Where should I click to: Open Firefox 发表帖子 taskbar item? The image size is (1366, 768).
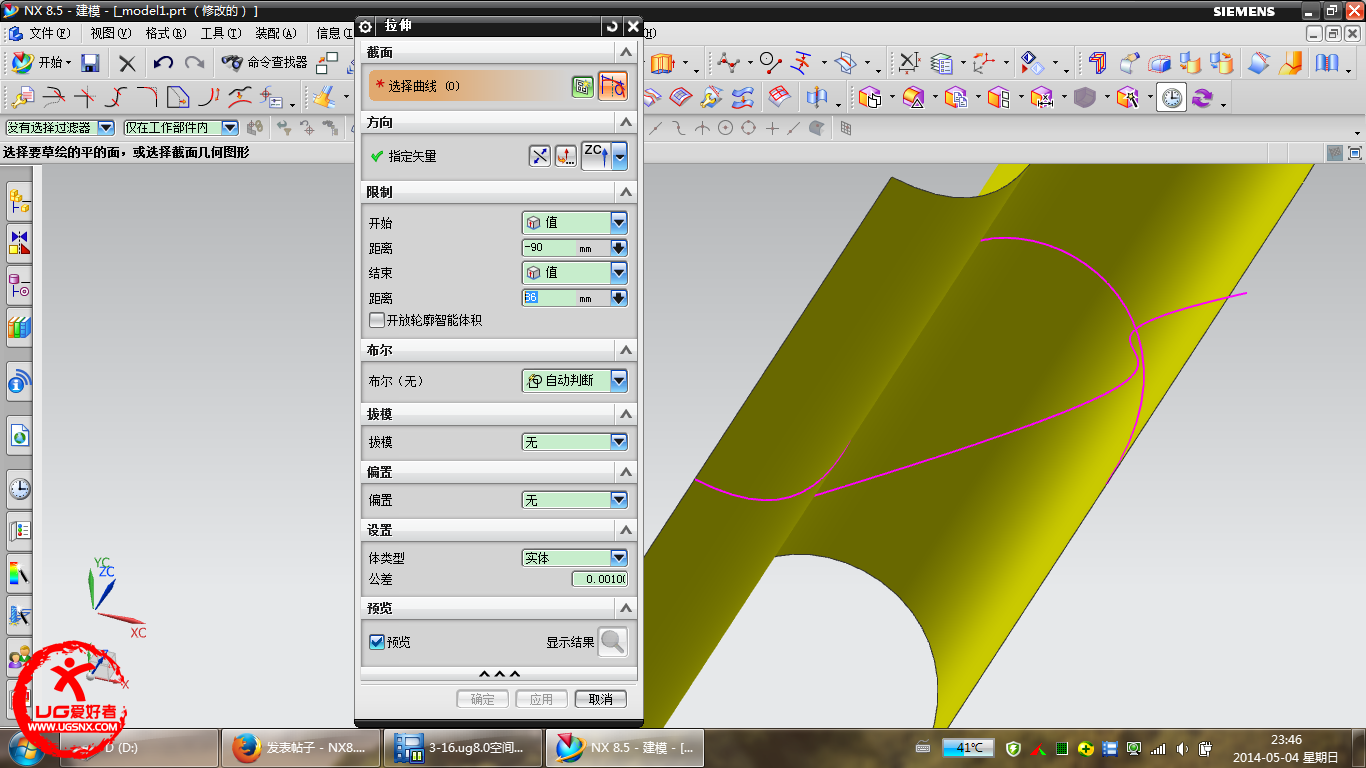tap(301, 748)
